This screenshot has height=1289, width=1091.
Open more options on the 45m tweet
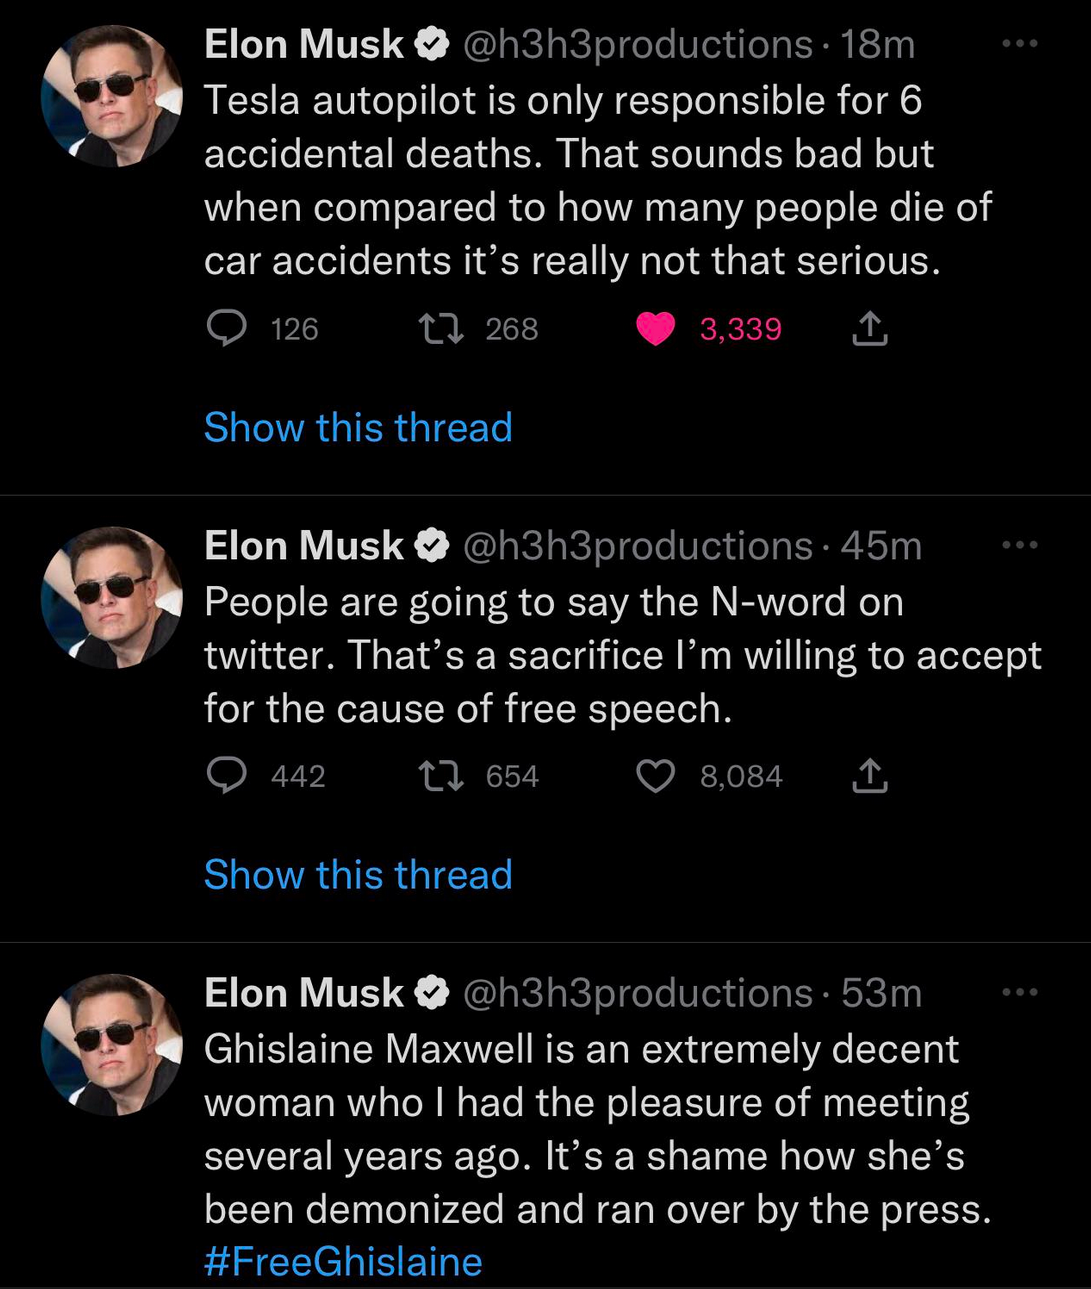[1019, 545]
